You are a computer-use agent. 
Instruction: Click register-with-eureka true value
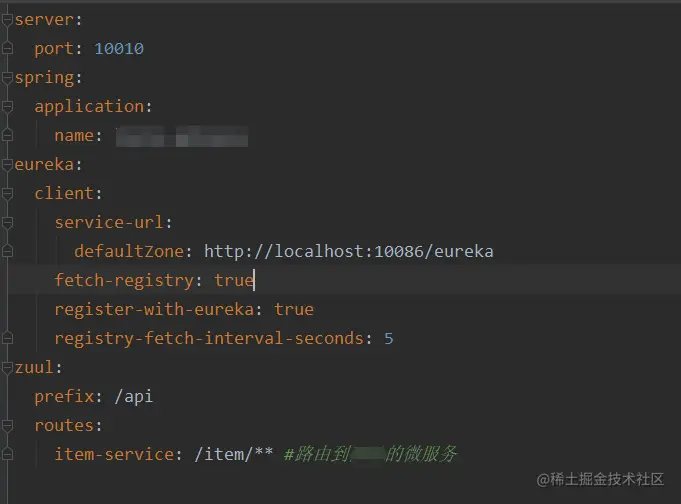294,309
